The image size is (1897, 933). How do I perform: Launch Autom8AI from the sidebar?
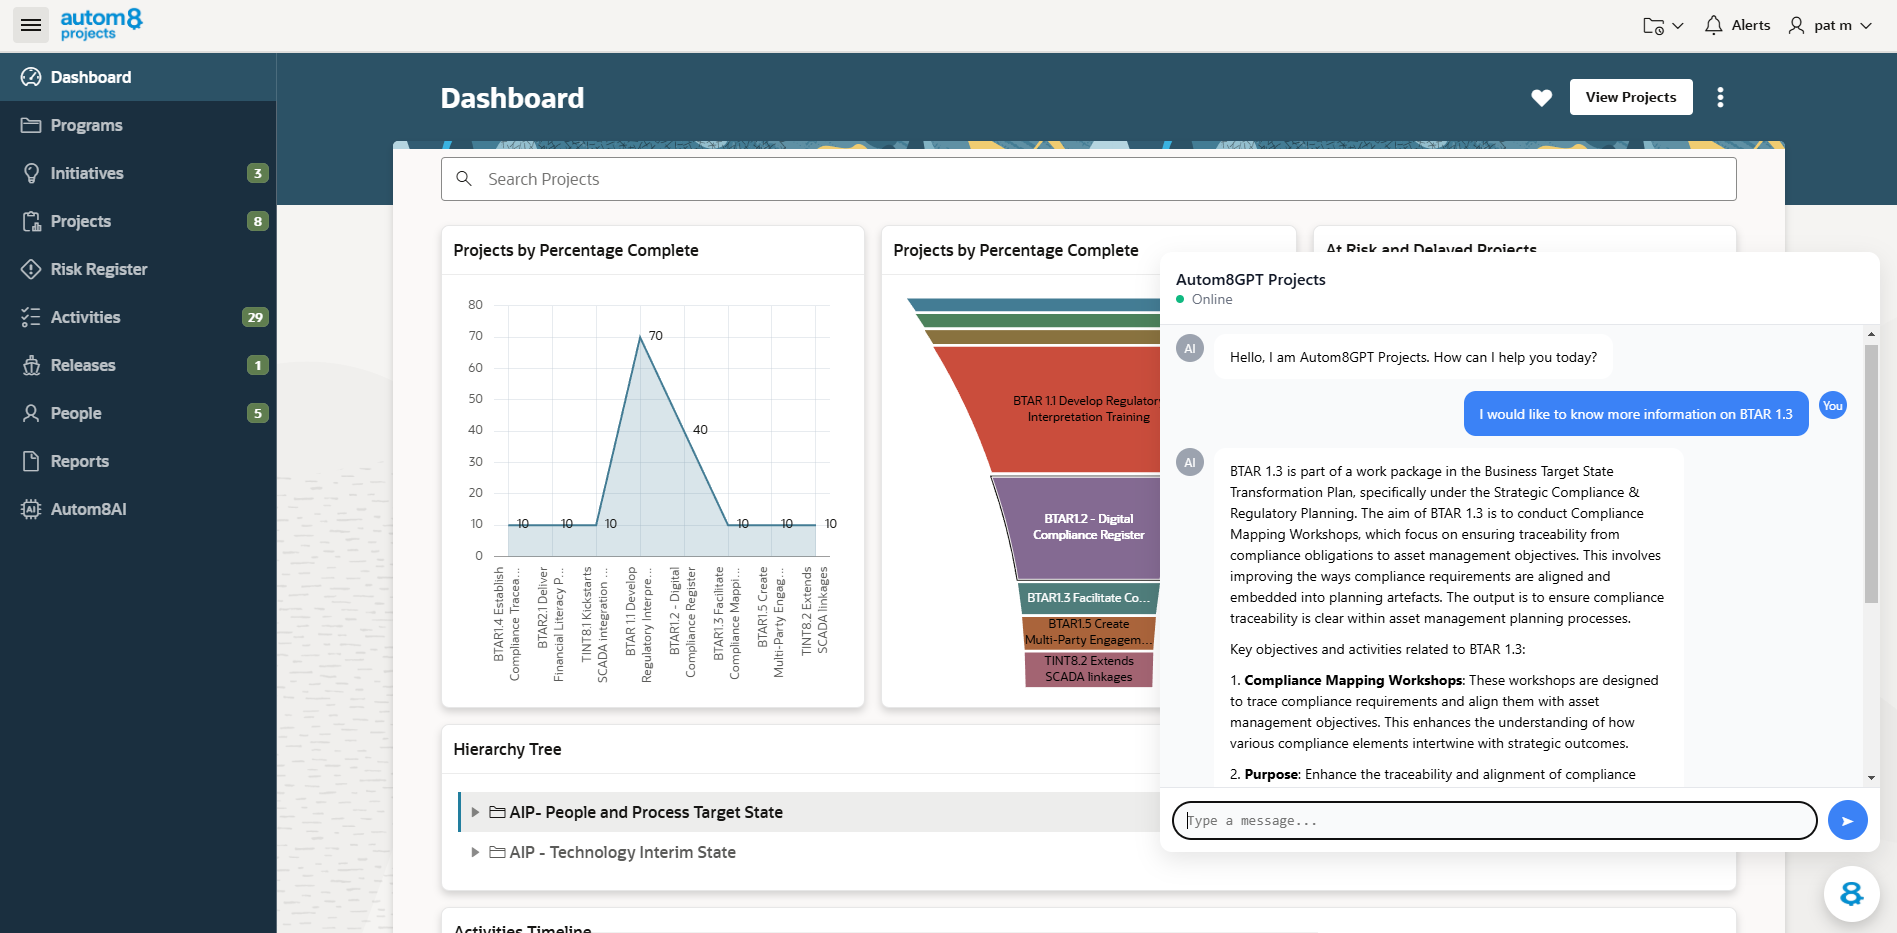pyautogui.click(x=88, y=509)
